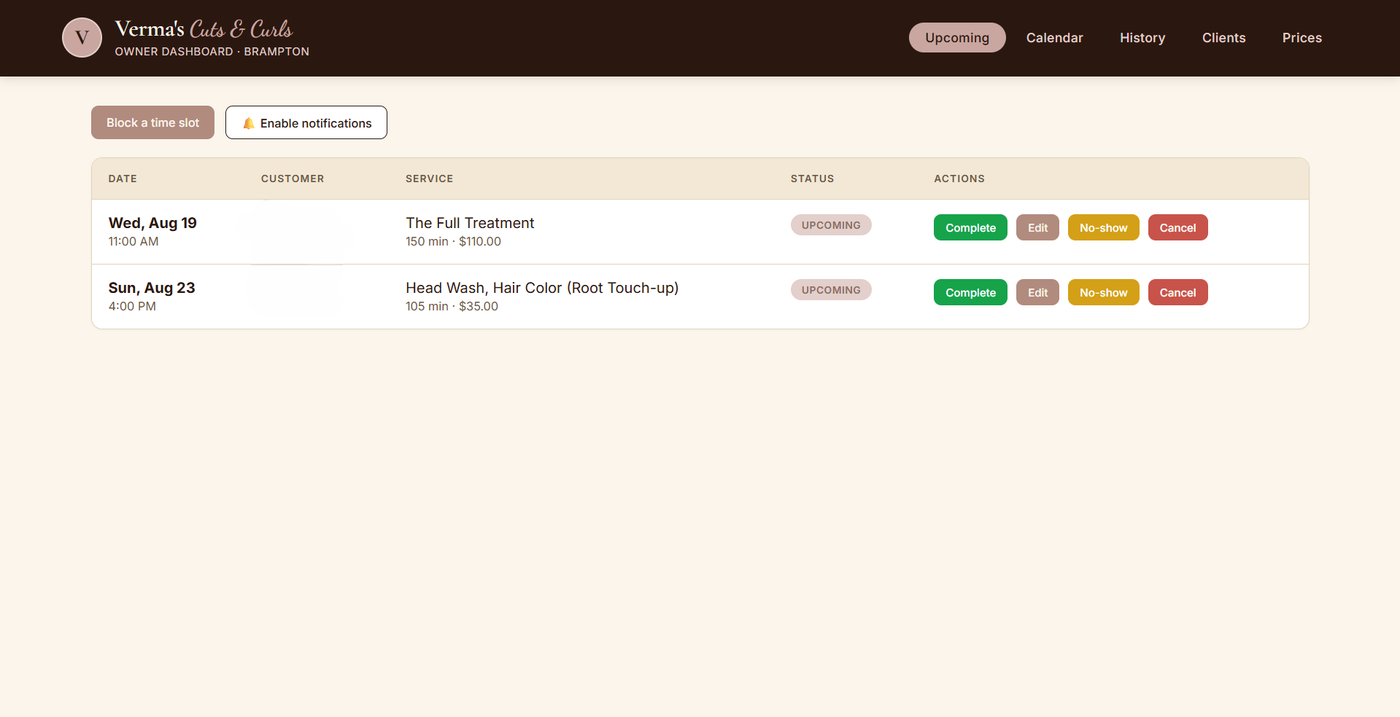1400x717 pixels.
Task: Click Upcoming status badge for Full Treatment
Action: click(831, 225)
